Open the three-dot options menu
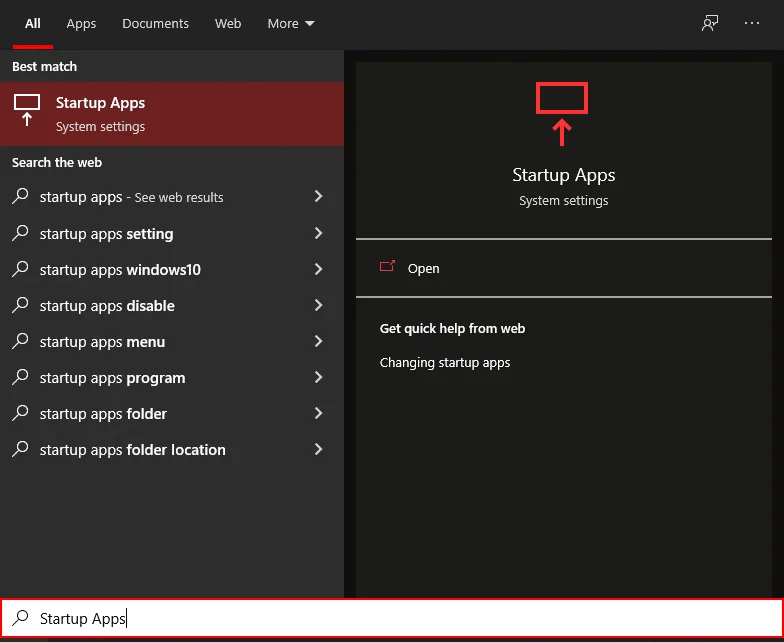The height and width of the screenshot is (642, 784). pyautogui.click(x=752, y=23)
